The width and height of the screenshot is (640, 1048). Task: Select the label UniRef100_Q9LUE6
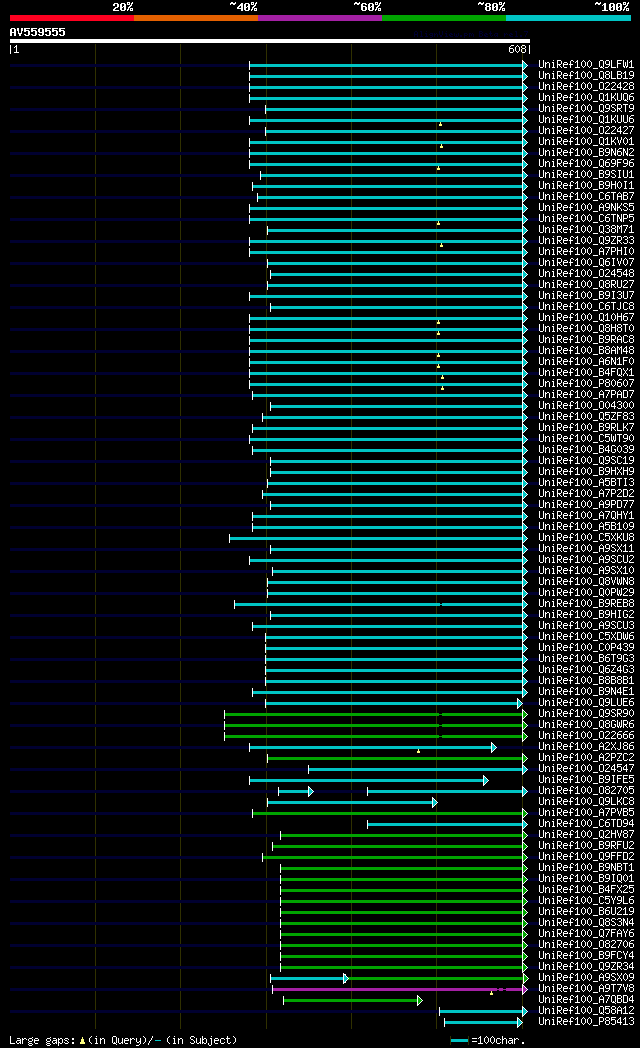pyautogui.click(x=586, y=702)
